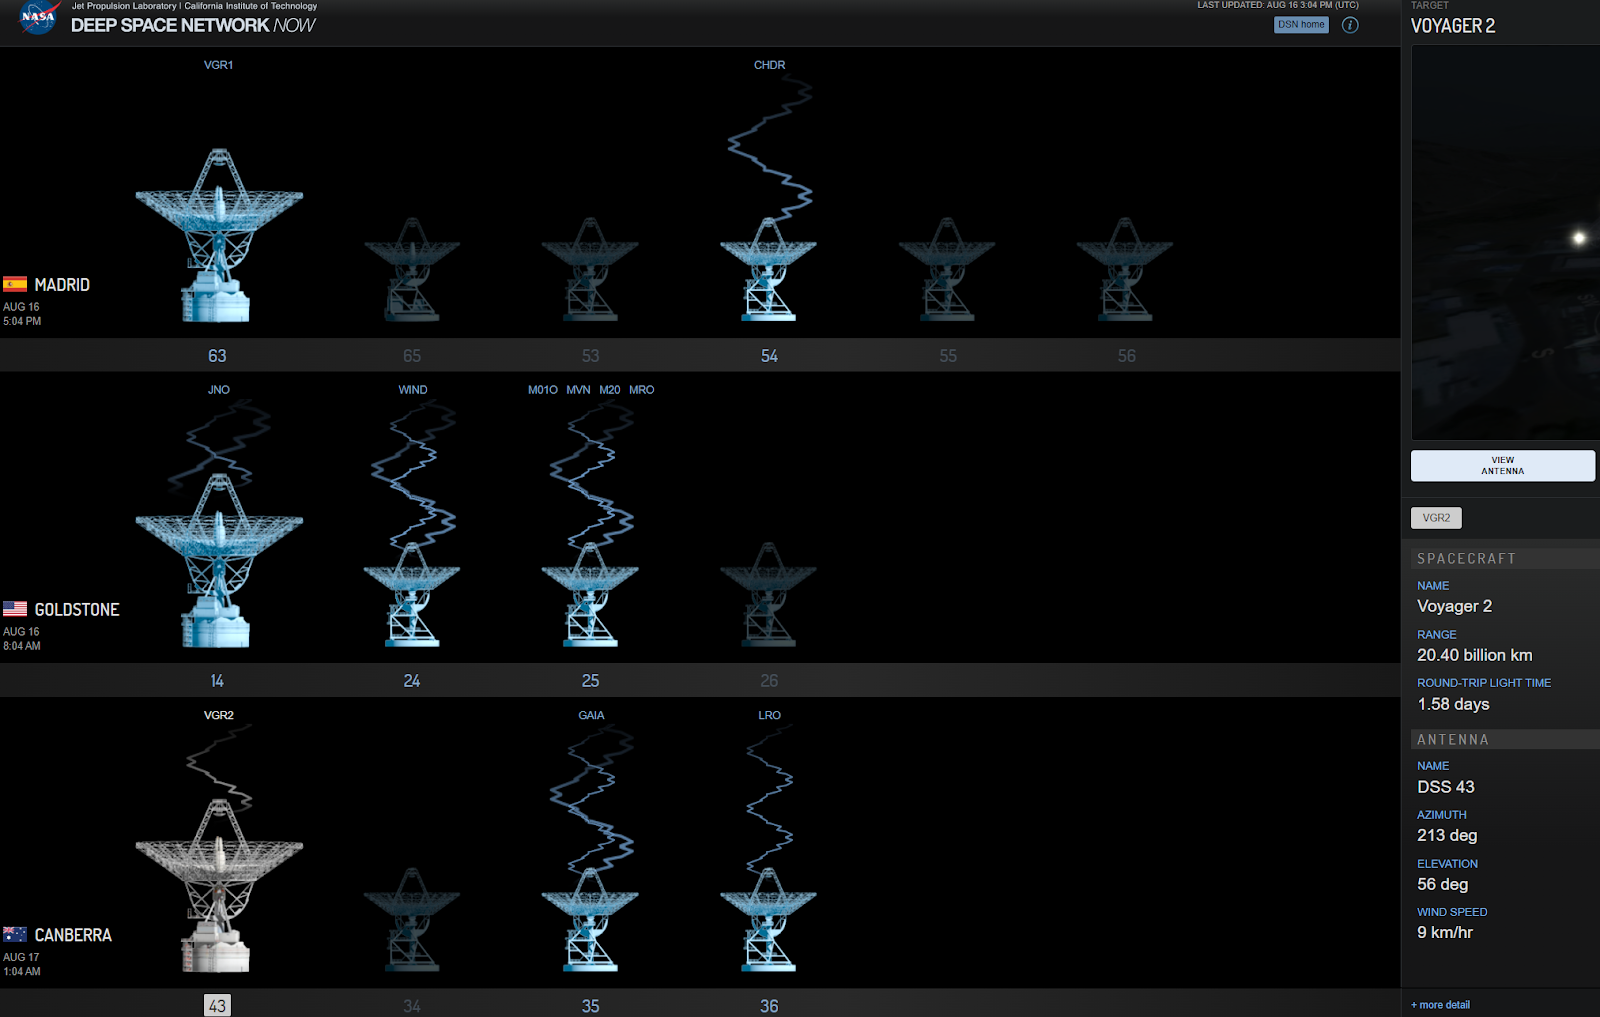
Task: Click antenna number 24 label
Action: pyautogui.click(x=412, y=681)
